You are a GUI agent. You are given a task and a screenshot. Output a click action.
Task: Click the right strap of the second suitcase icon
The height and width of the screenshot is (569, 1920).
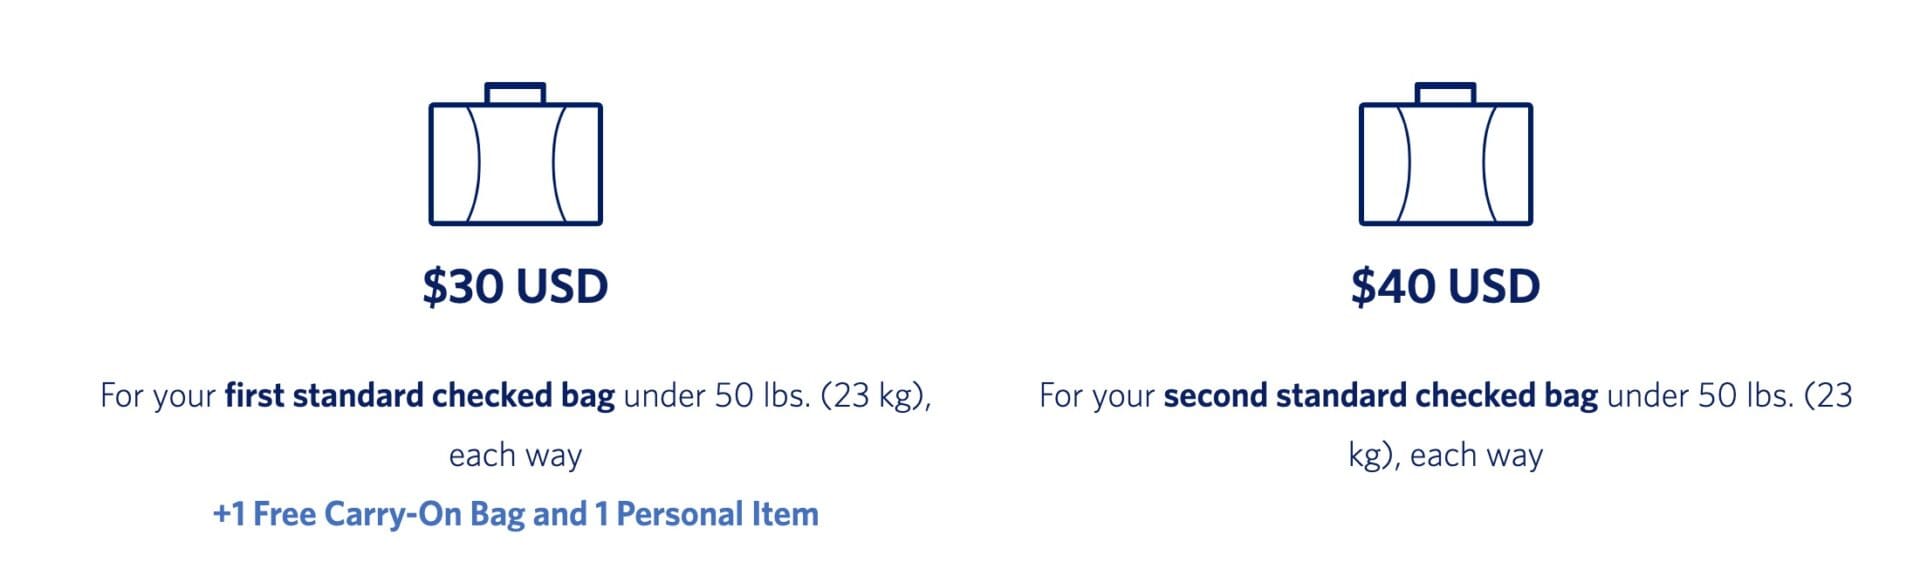[1489, 163]
